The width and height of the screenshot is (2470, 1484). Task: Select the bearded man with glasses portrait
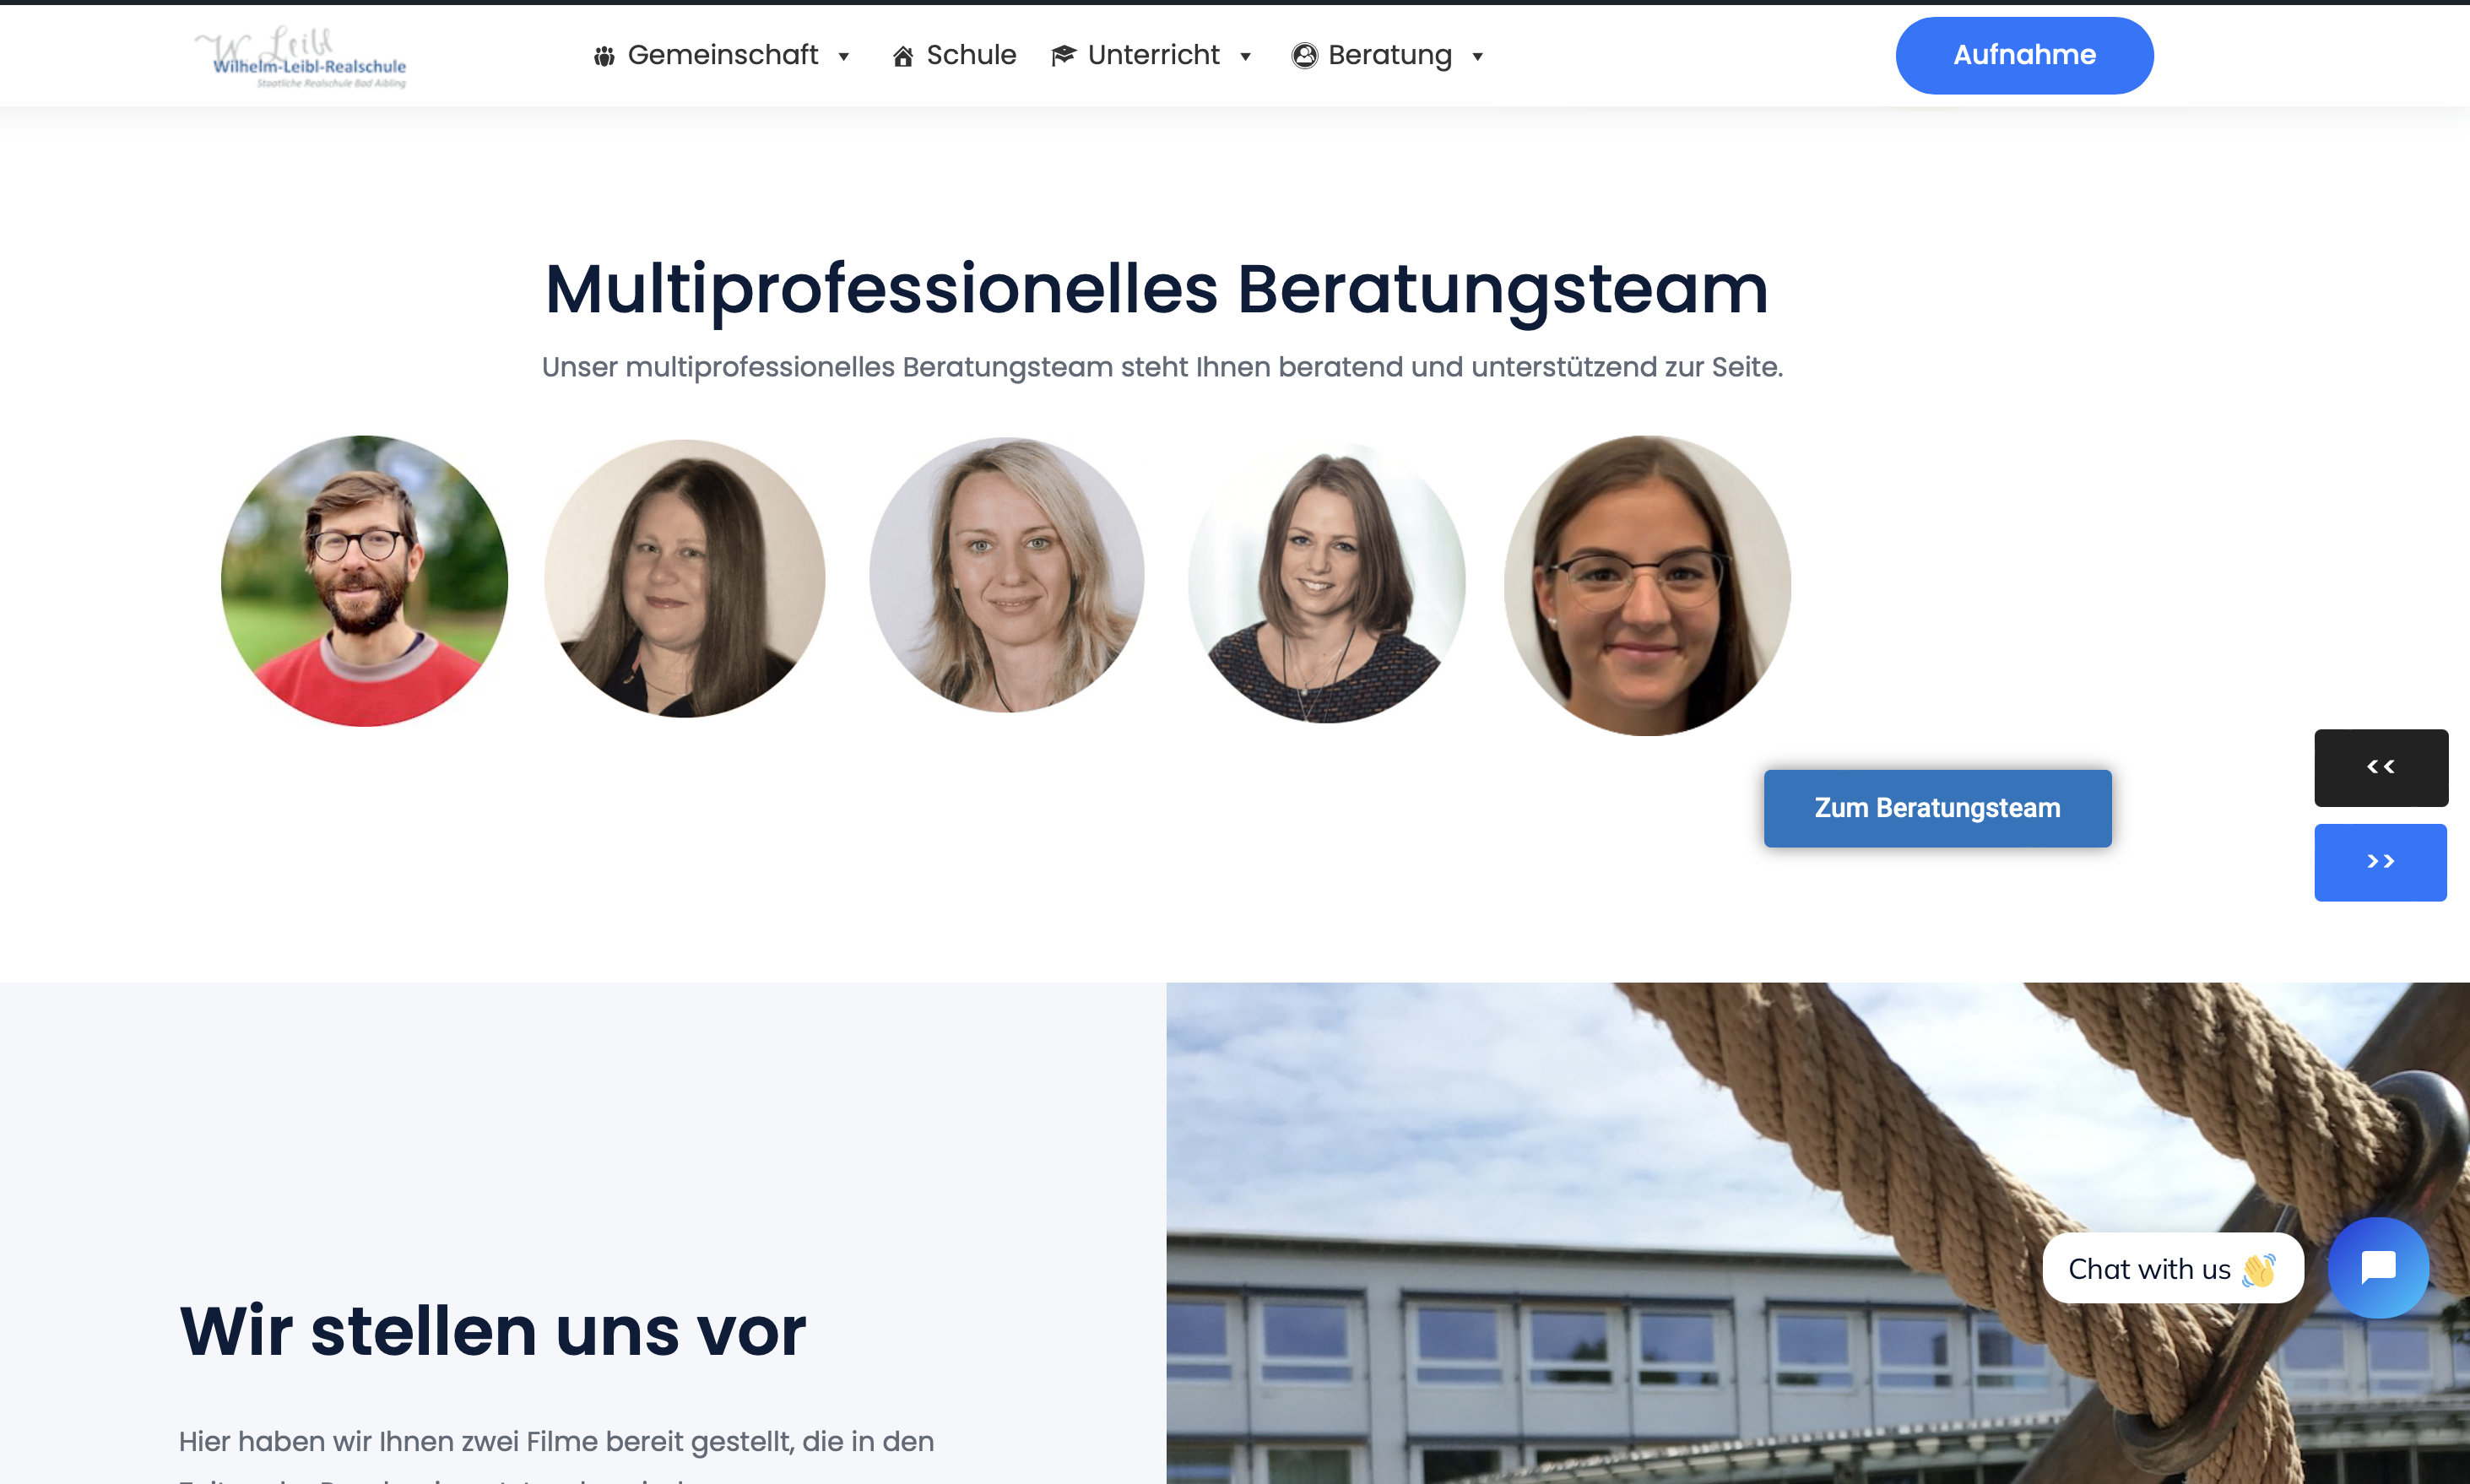point(364,581)
